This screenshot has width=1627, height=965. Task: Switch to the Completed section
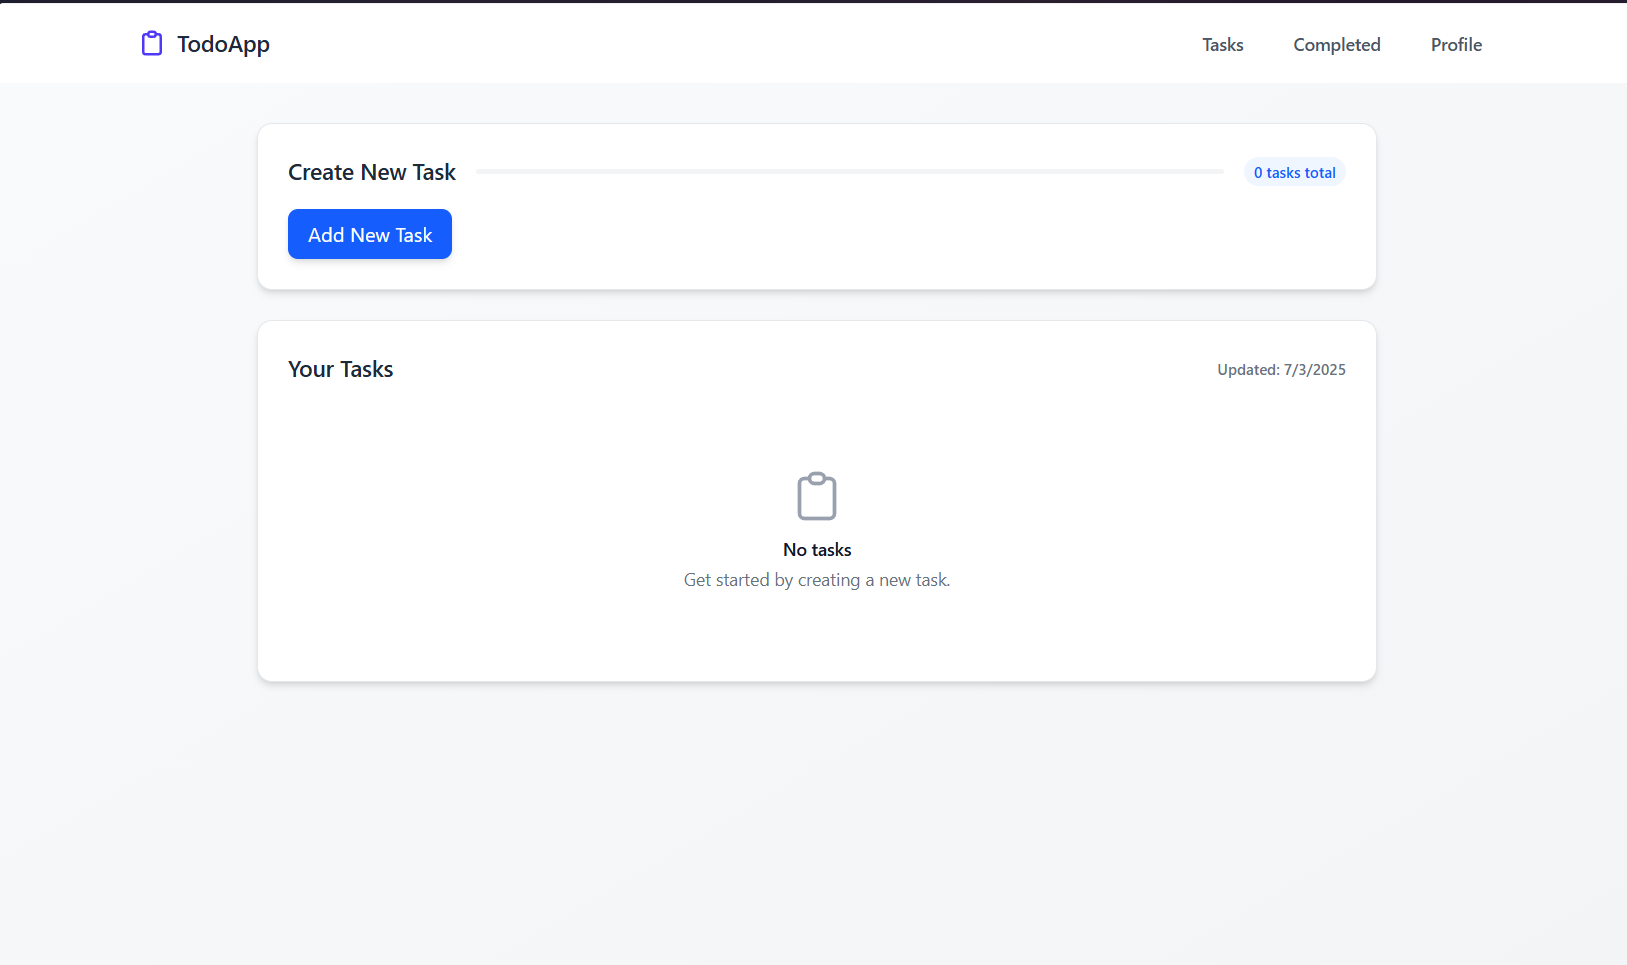[x=1336, y=45]
